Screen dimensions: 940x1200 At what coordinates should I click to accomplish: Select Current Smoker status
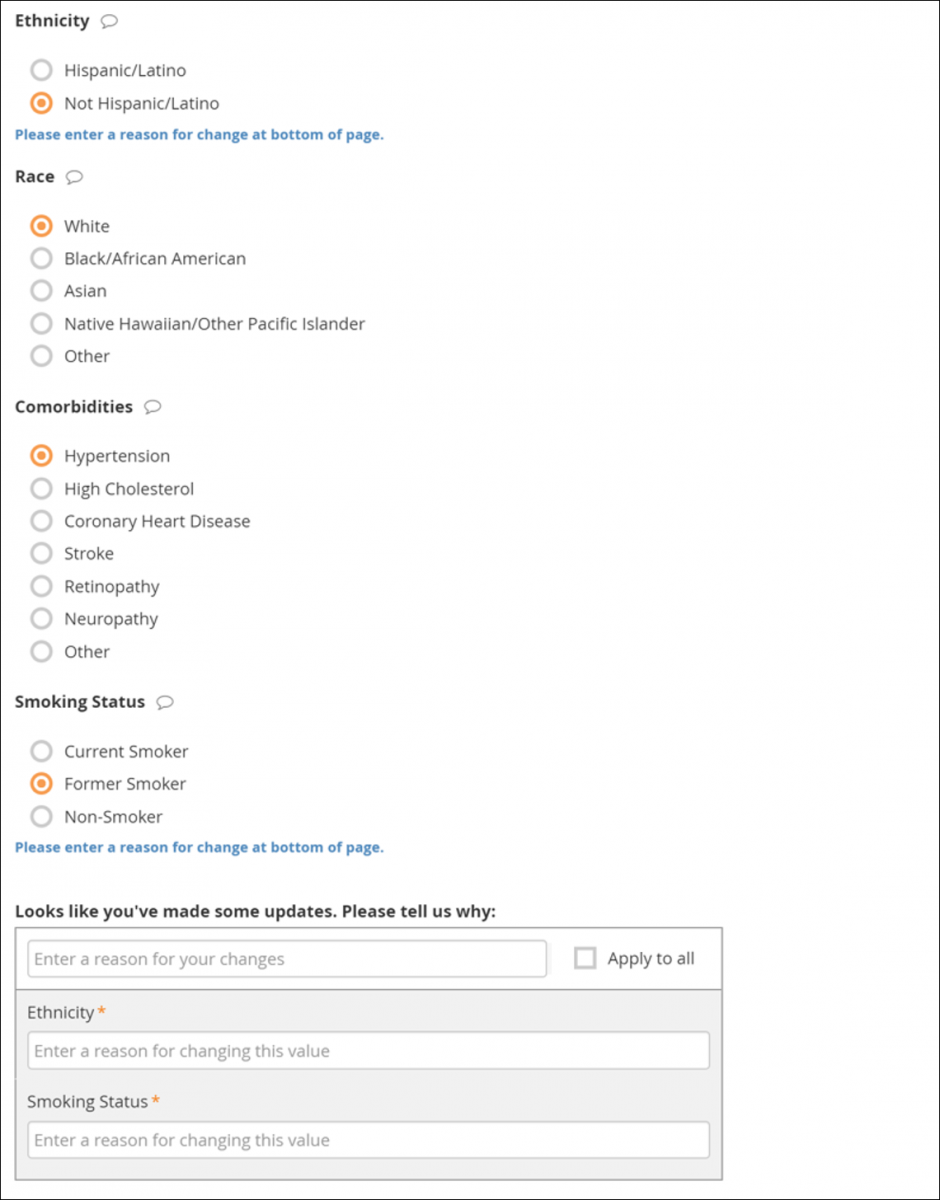(x=41, y=751)
